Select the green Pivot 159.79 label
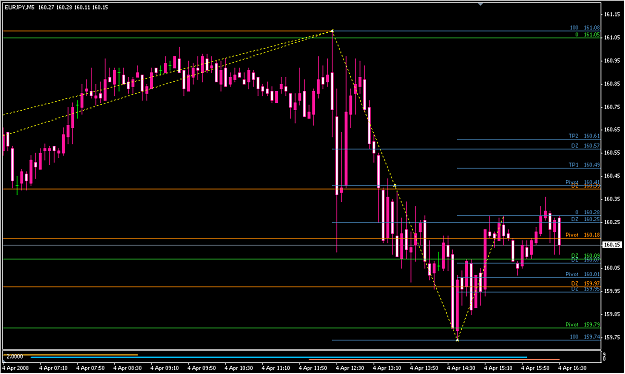Image resolution: width=625 pixels, height=374 pixels. [583, 325]
